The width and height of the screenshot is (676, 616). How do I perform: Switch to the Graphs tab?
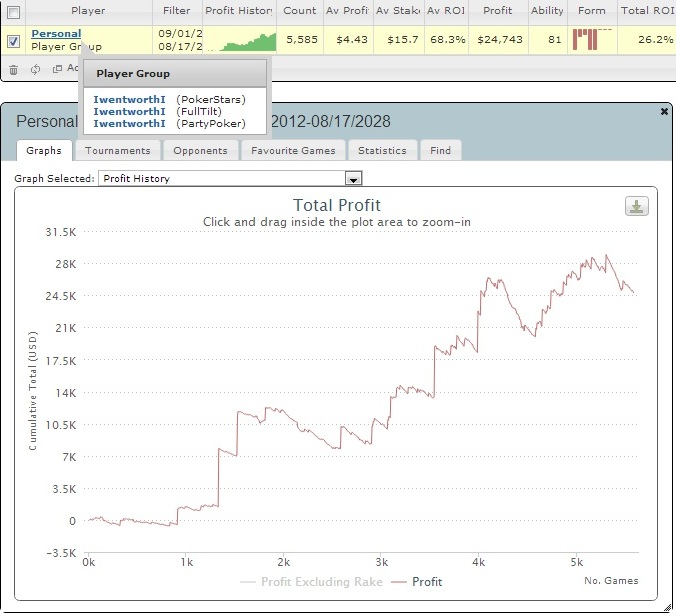(x=44, y=150)
